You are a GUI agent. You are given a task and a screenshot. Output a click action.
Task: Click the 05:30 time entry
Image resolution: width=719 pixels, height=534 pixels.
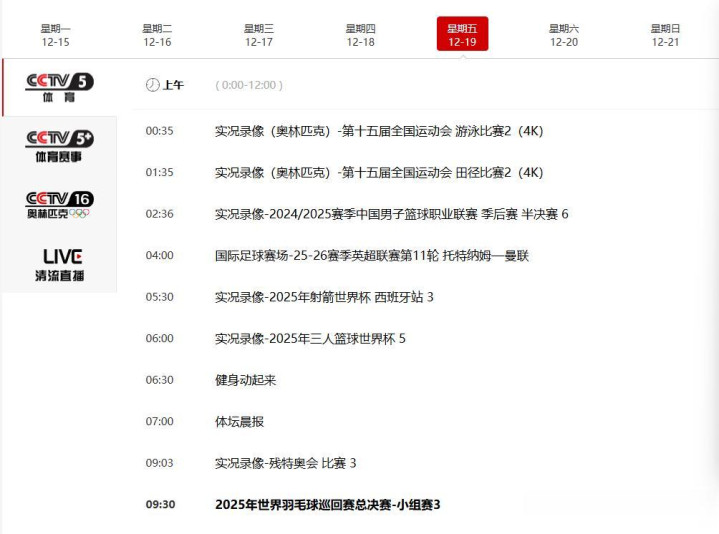tap(160, 297)
